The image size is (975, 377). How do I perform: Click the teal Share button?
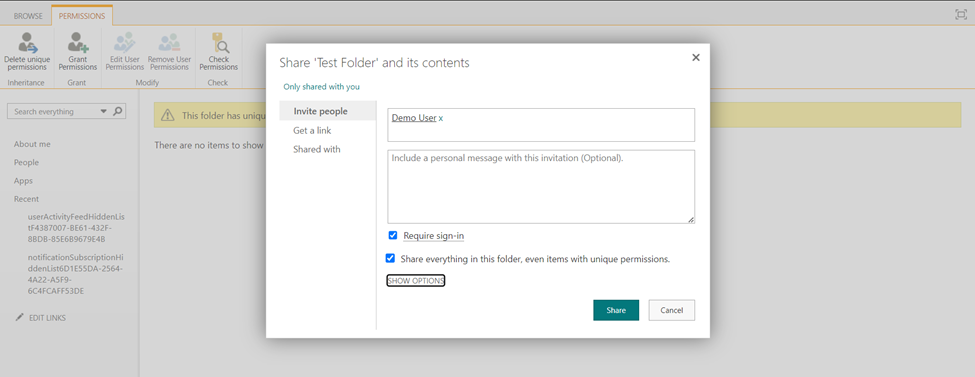click(616, 310)
